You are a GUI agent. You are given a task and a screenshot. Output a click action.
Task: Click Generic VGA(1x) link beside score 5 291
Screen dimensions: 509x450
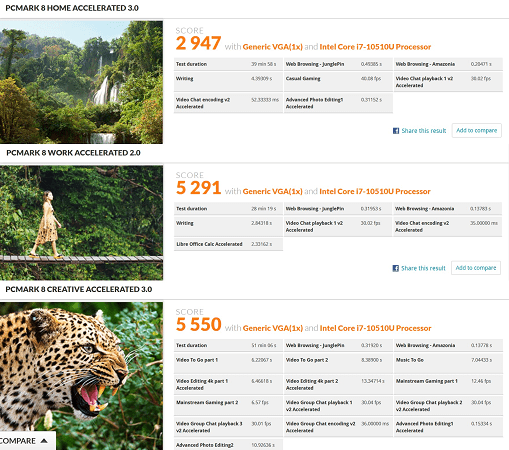(273, 192)
